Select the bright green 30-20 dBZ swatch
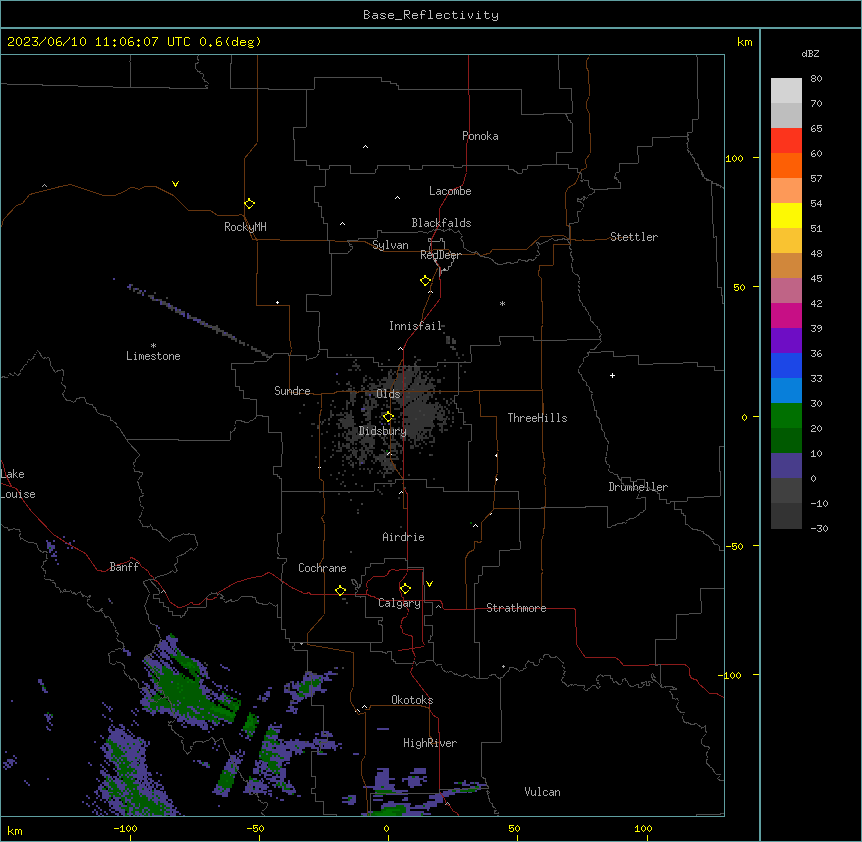 [x=786, y=416]
